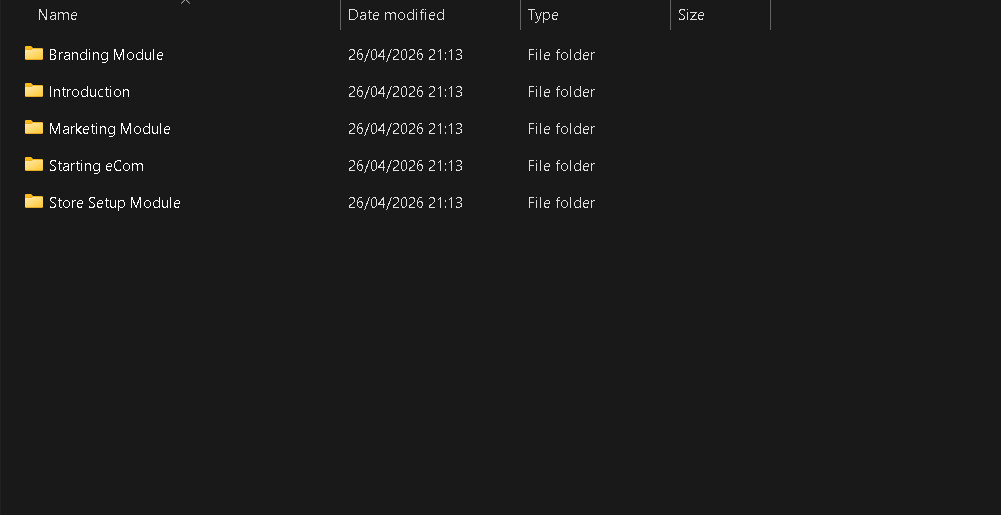Toggle the sort direction arrow above Name
Viewport: 1001px width, 515px height.
point(185,3)
